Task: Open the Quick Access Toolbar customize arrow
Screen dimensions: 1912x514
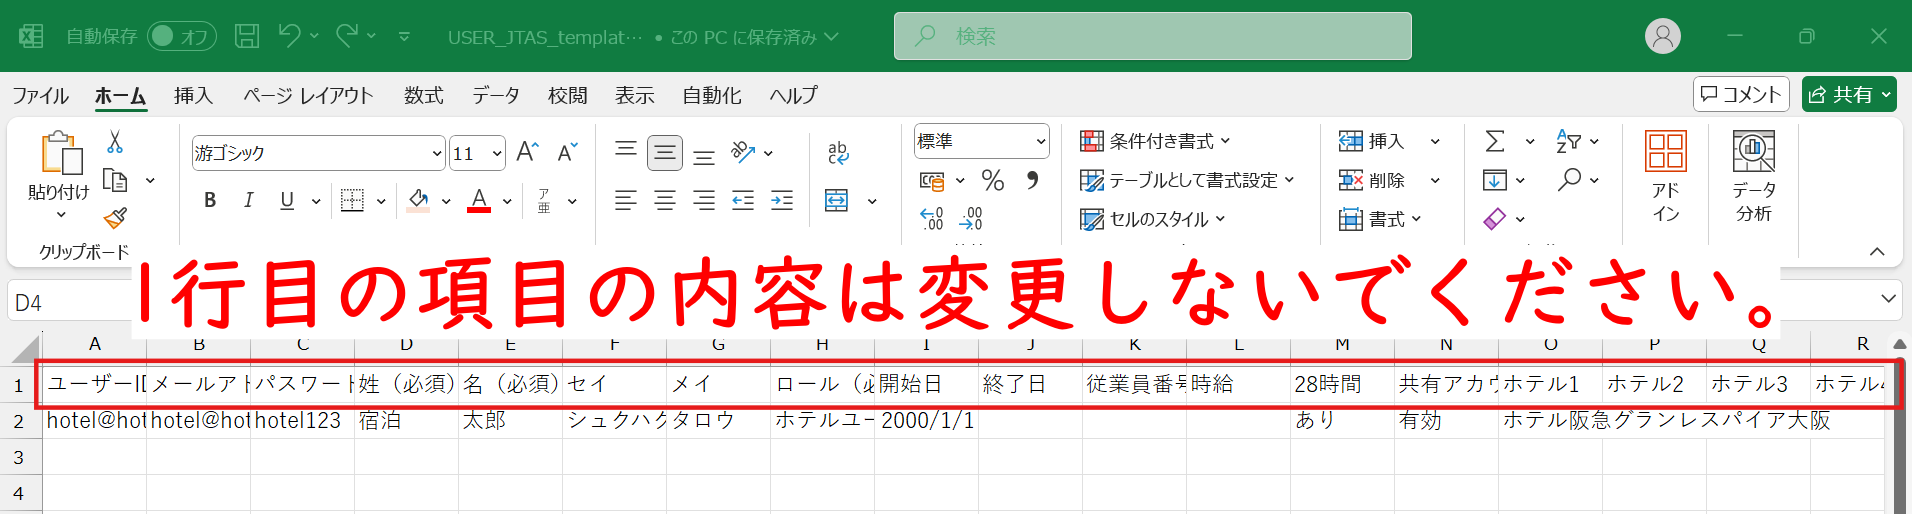Action: click(x=404, y=37)
